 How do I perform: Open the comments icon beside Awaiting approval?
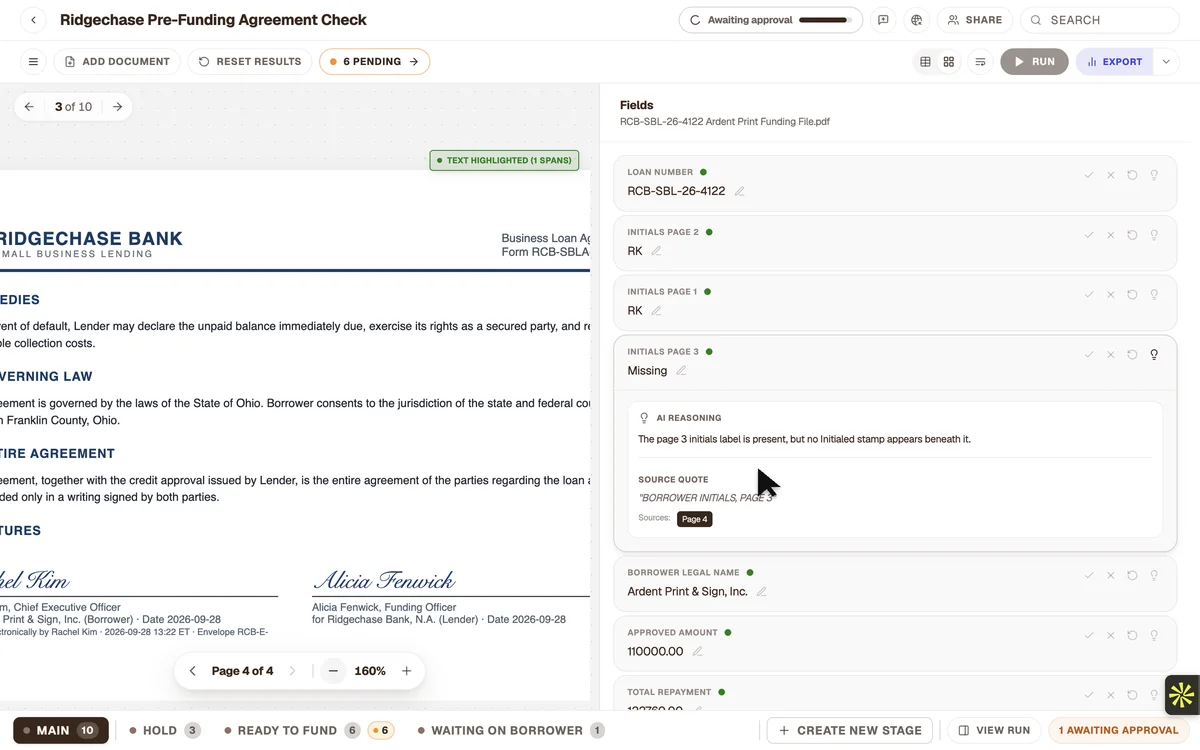[x=883, y=20]
